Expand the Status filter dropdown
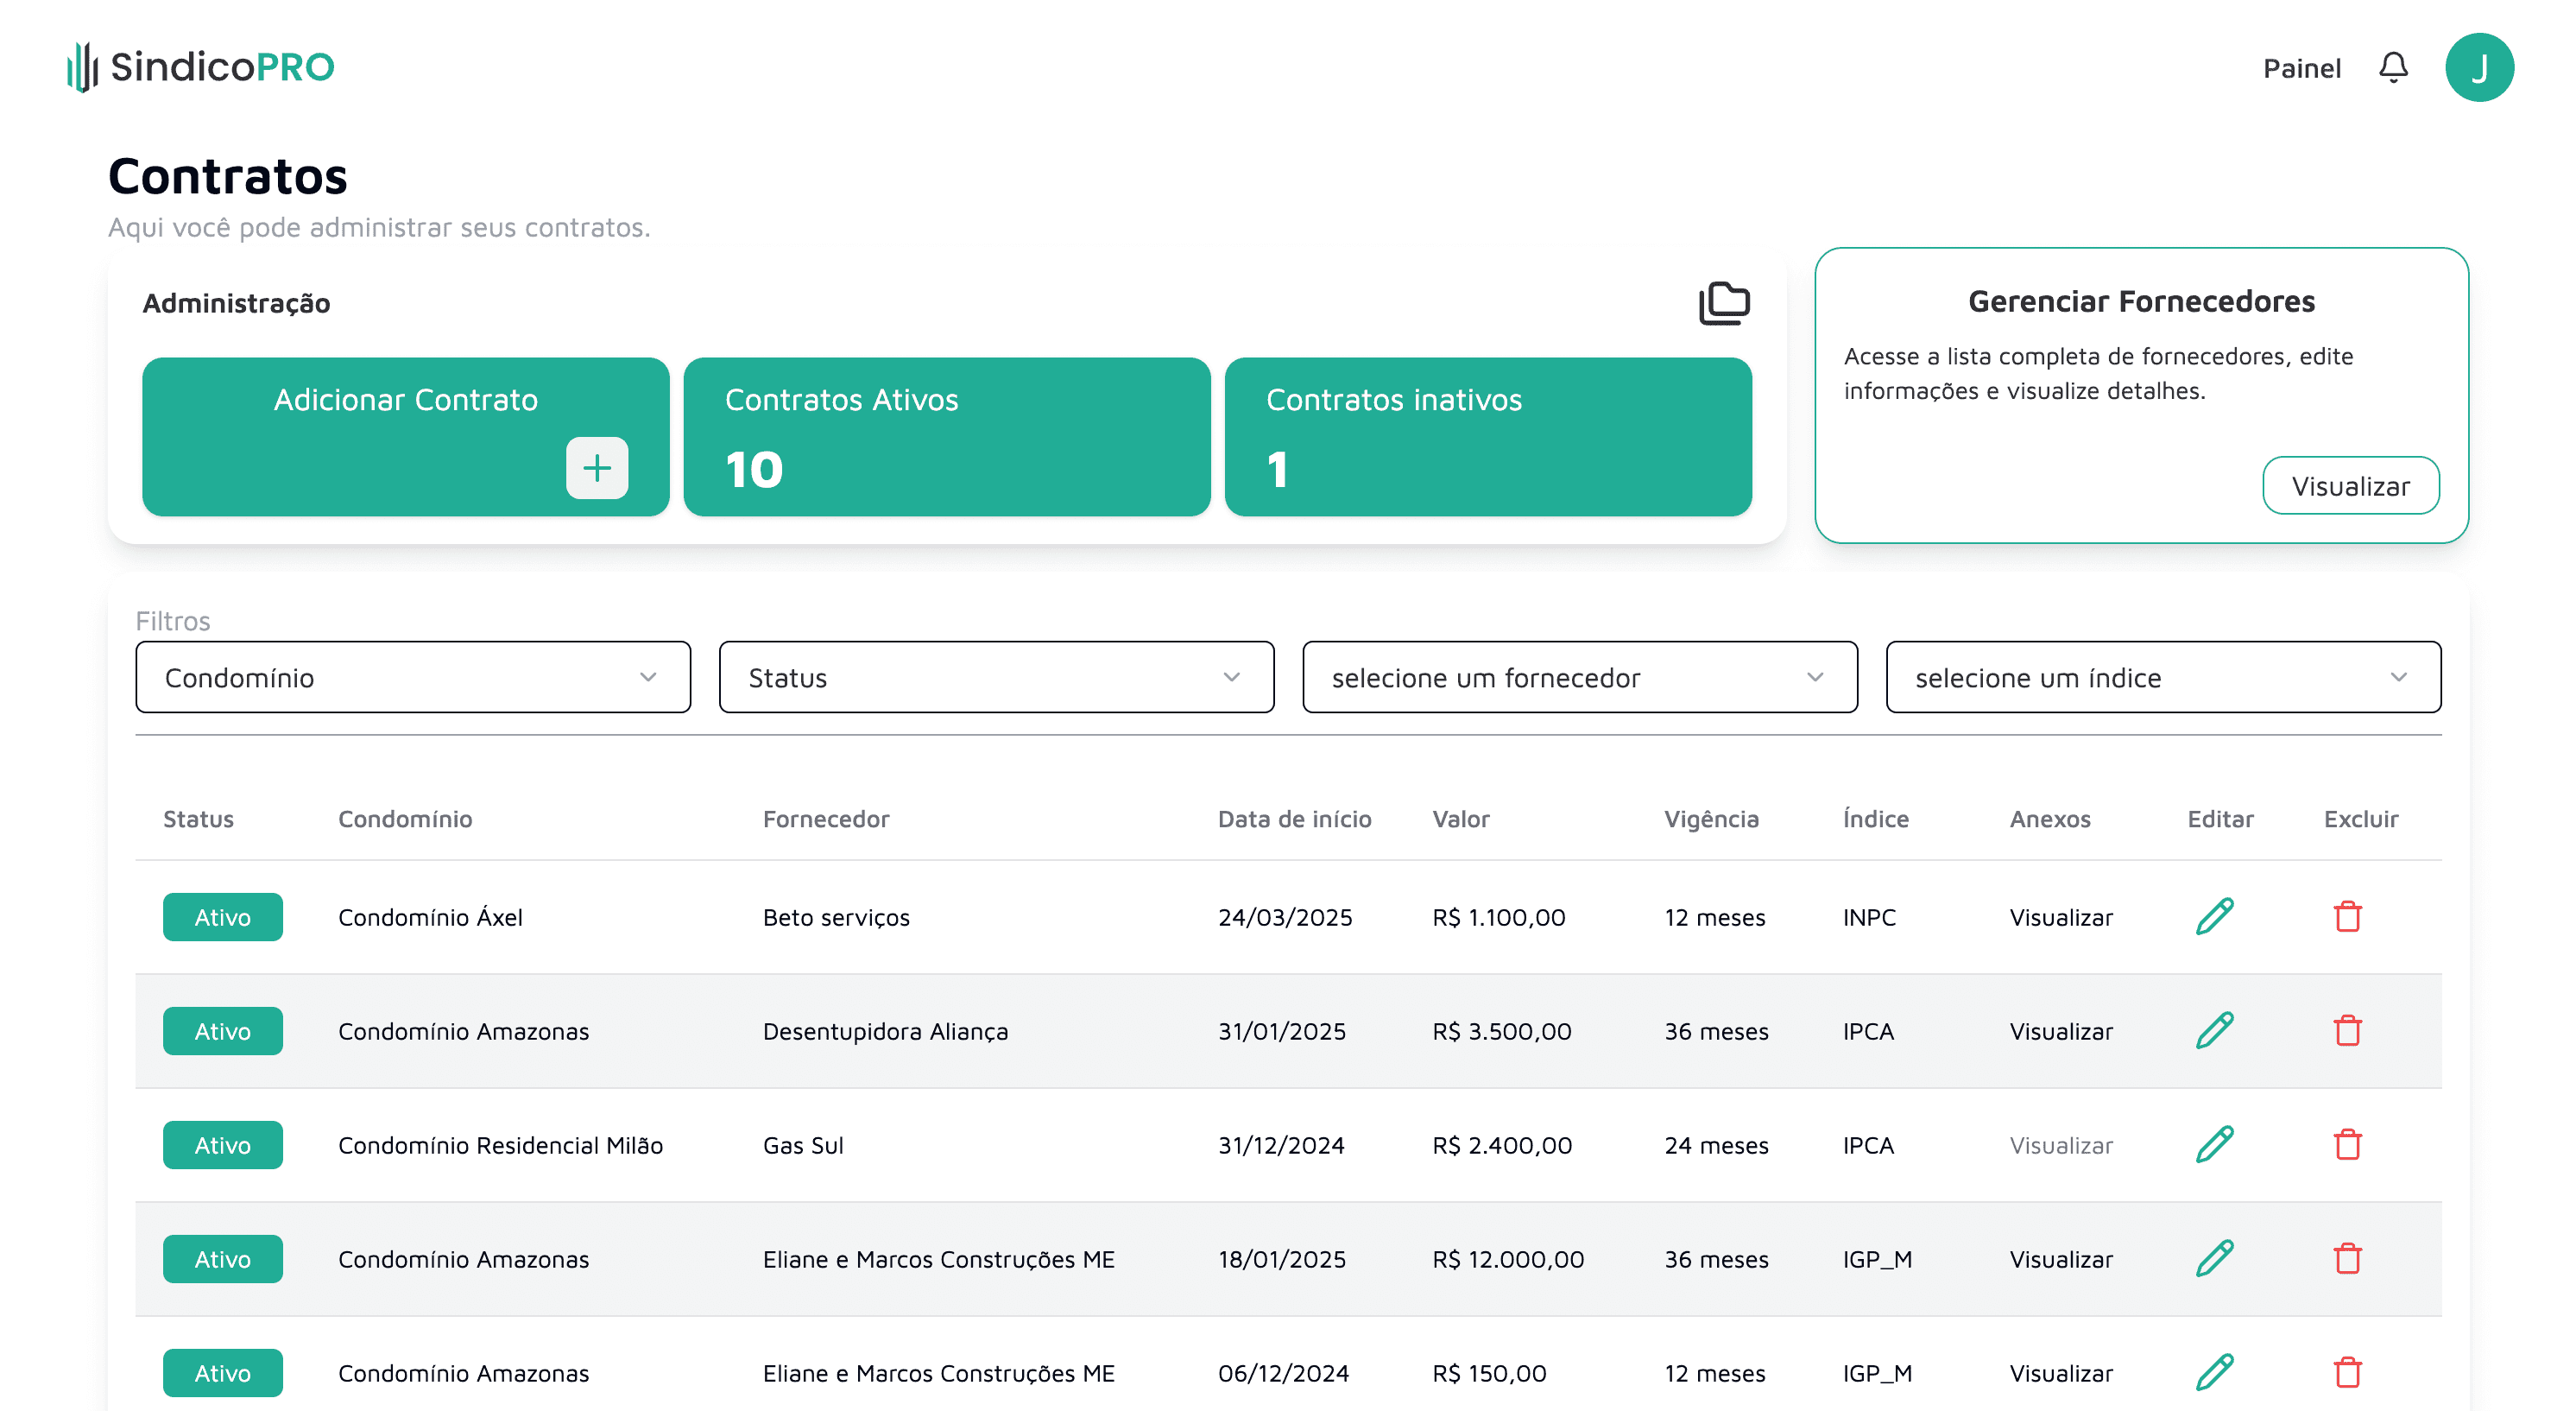 996,677
